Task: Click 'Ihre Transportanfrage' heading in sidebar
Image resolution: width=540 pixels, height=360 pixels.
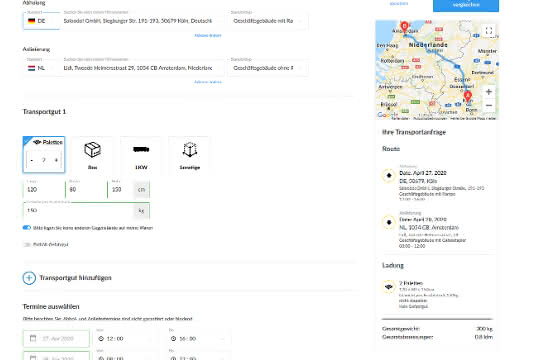Action: coord(414,132)
